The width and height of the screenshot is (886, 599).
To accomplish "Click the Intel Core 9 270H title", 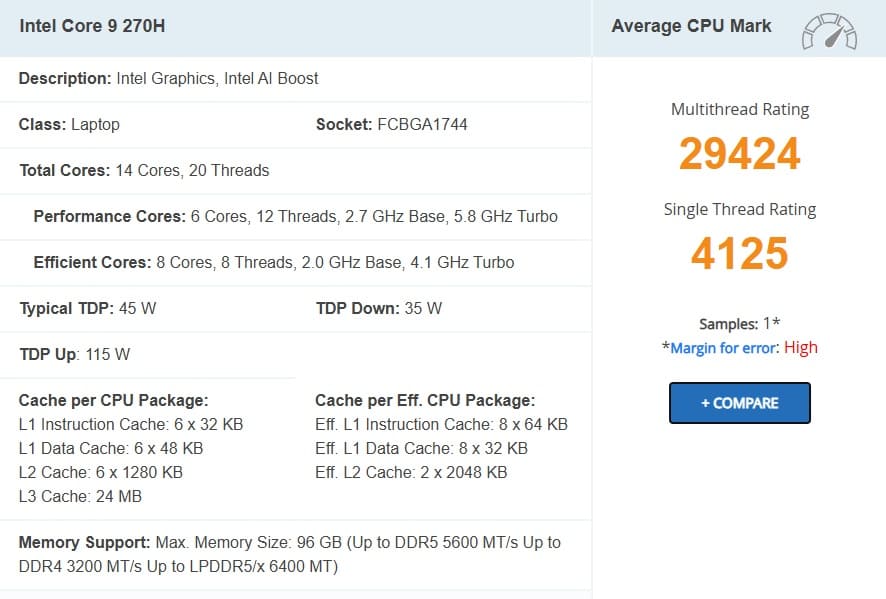I will (x=92, y=26).
